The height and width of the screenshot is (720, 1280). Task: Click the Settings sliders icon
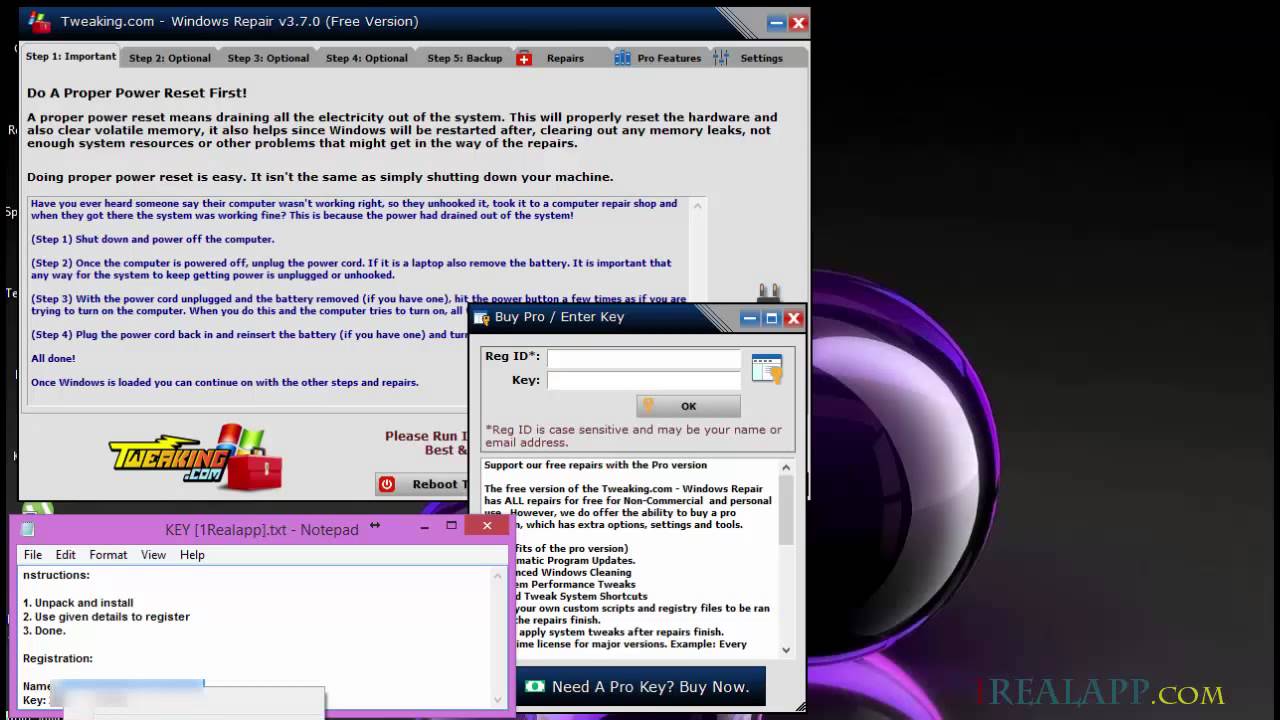721,58
